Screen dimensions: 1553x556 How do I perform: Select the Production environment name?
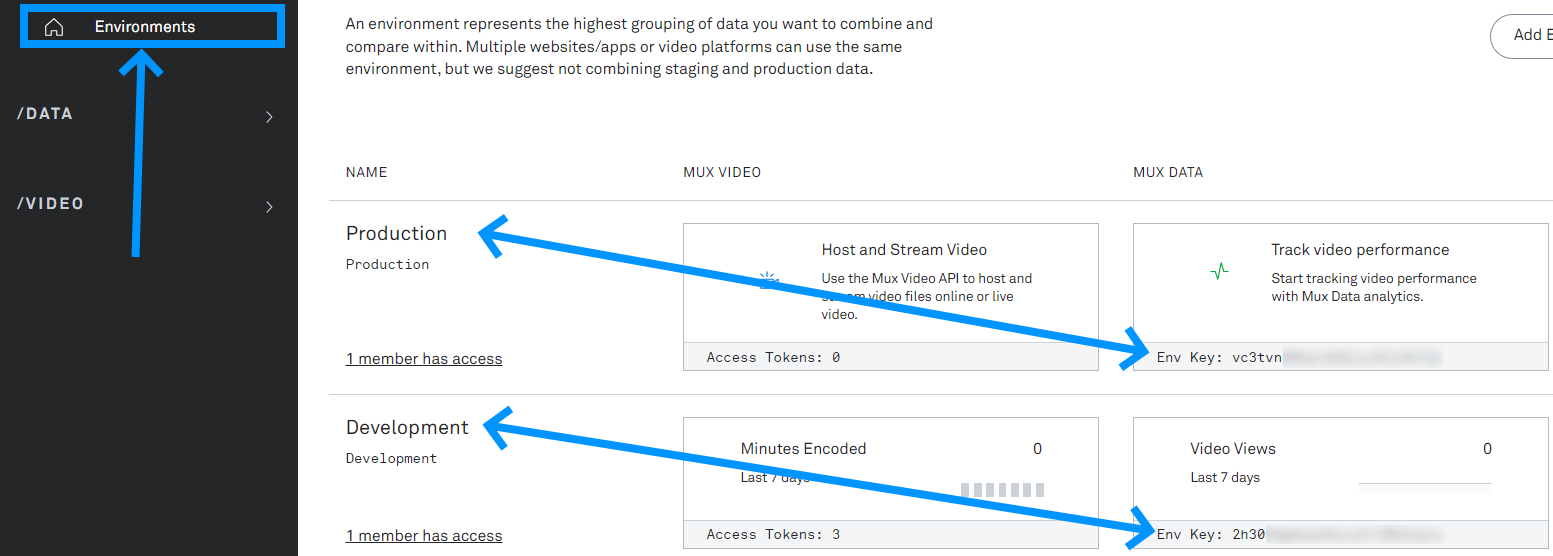click(396, 233)
